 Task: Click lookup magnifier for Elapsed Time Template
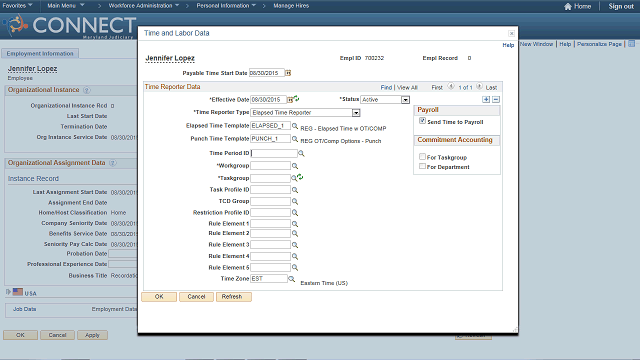click(295, 126)
